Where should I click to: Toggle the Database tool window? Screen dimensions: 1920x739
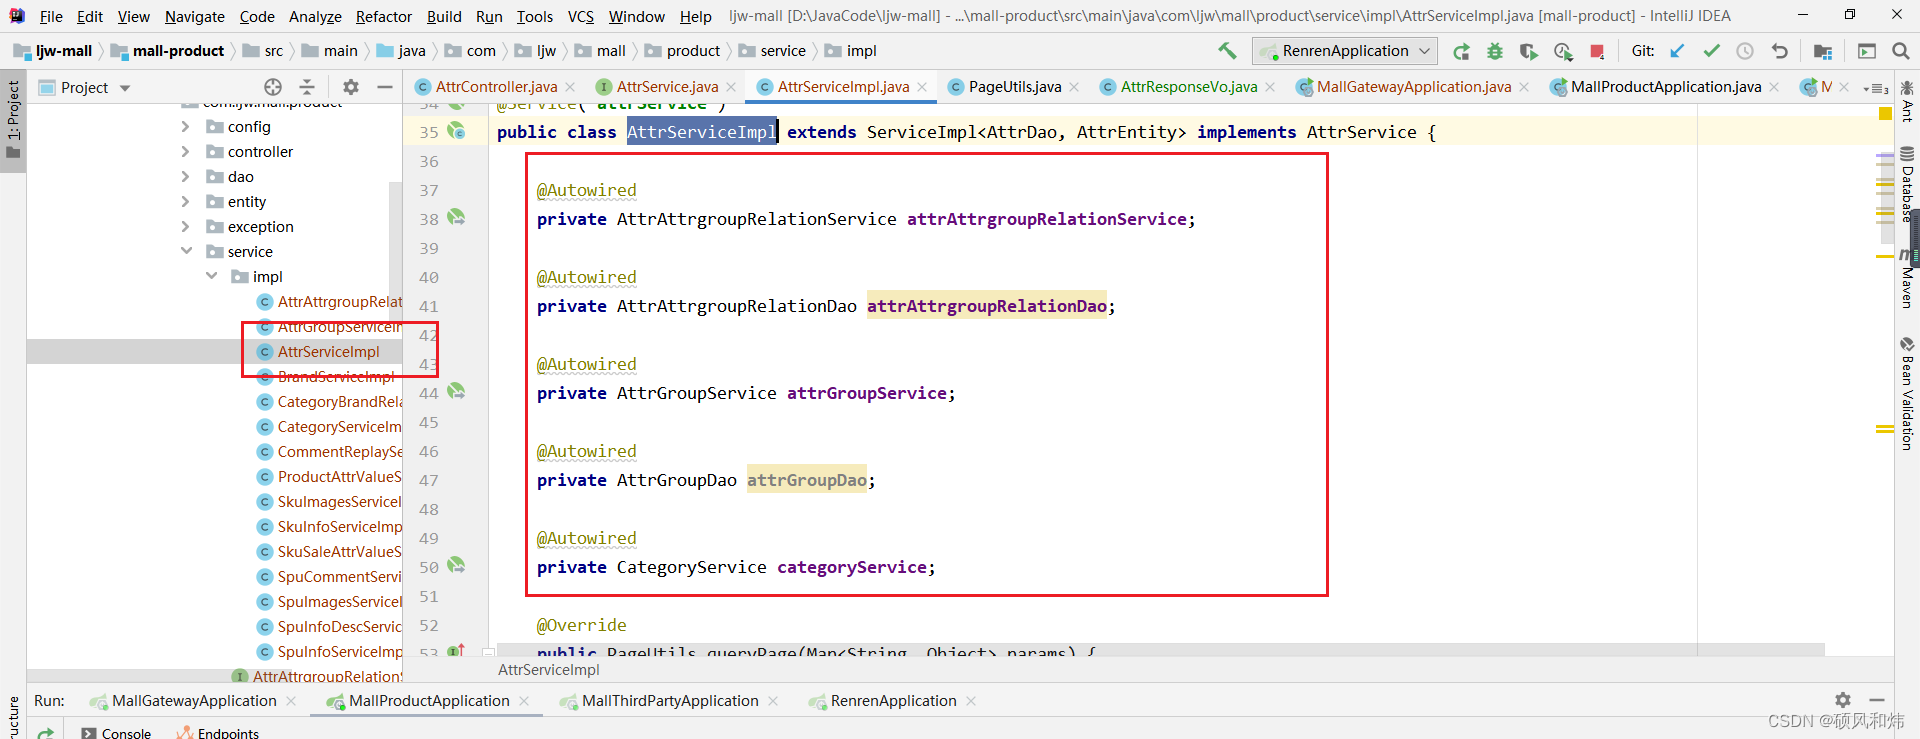click(1907, 184)
